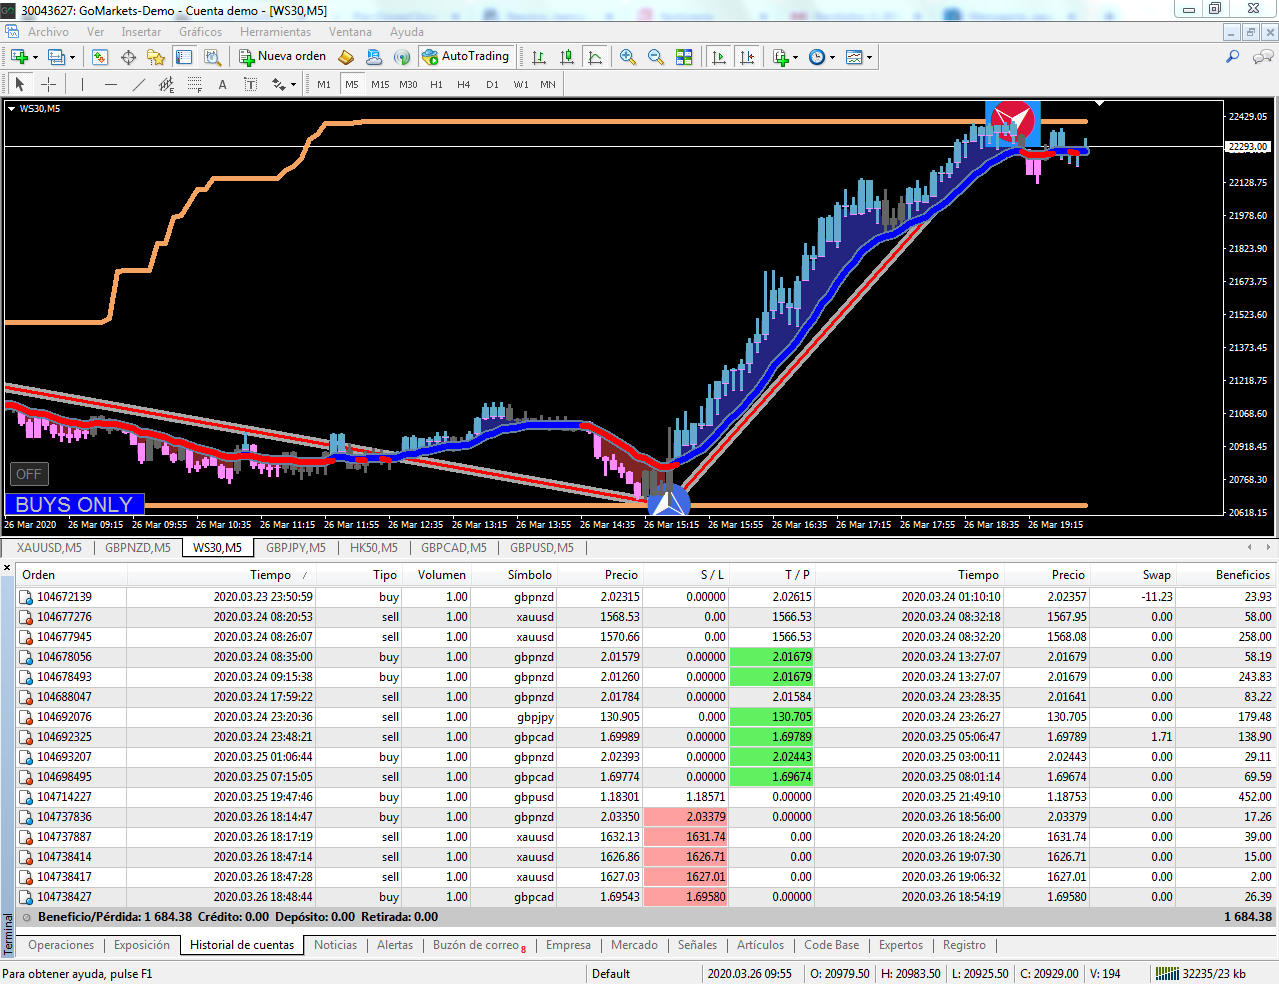The height and width of the screenshot is (984, 1279).
Task: Select the cursor arrow tool
Action: click(x=20, y=84)
